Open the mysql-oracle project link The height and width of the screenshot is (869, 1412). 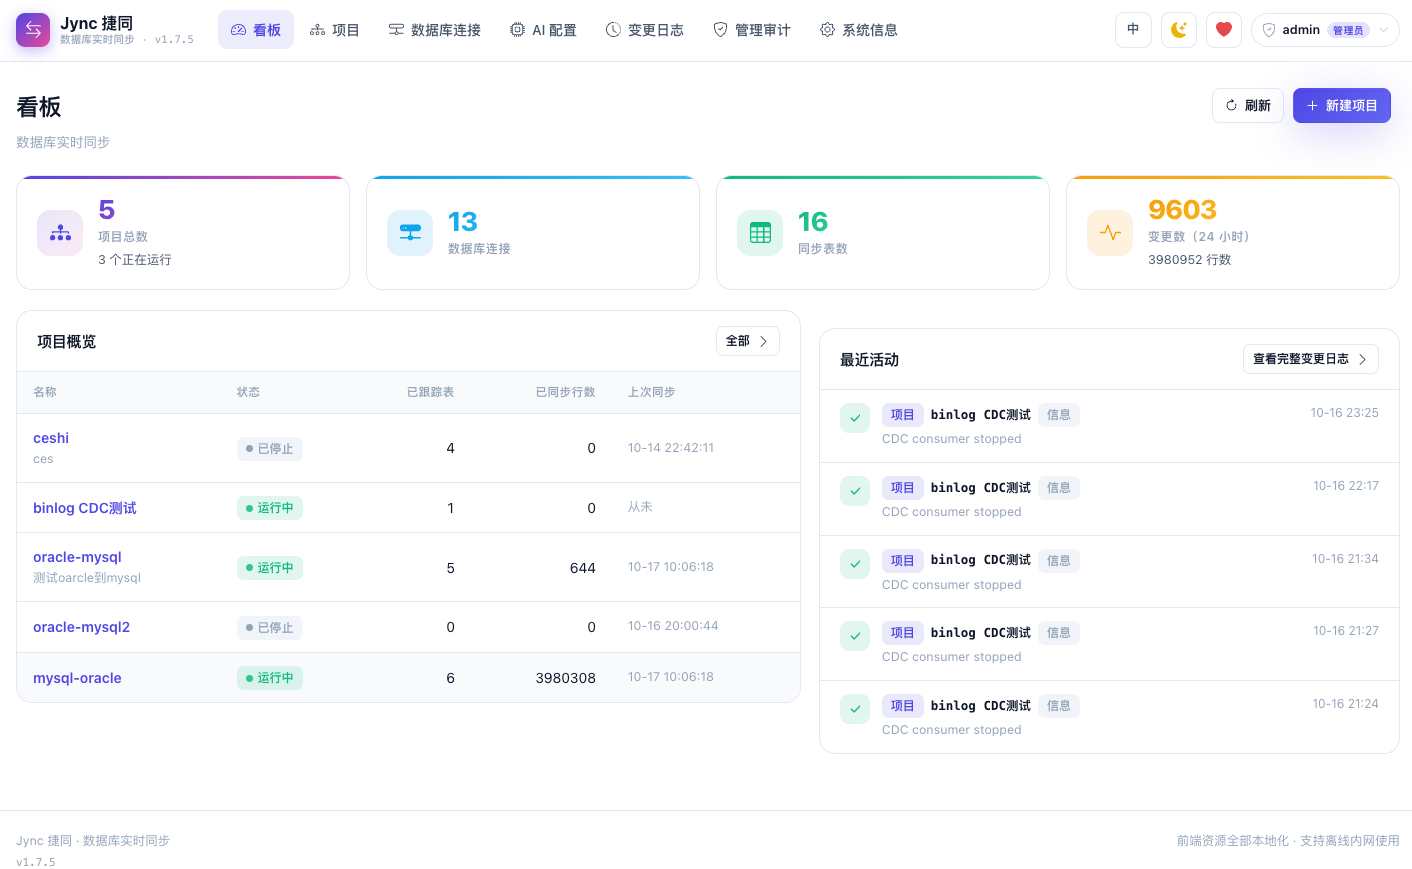(77, 678)
